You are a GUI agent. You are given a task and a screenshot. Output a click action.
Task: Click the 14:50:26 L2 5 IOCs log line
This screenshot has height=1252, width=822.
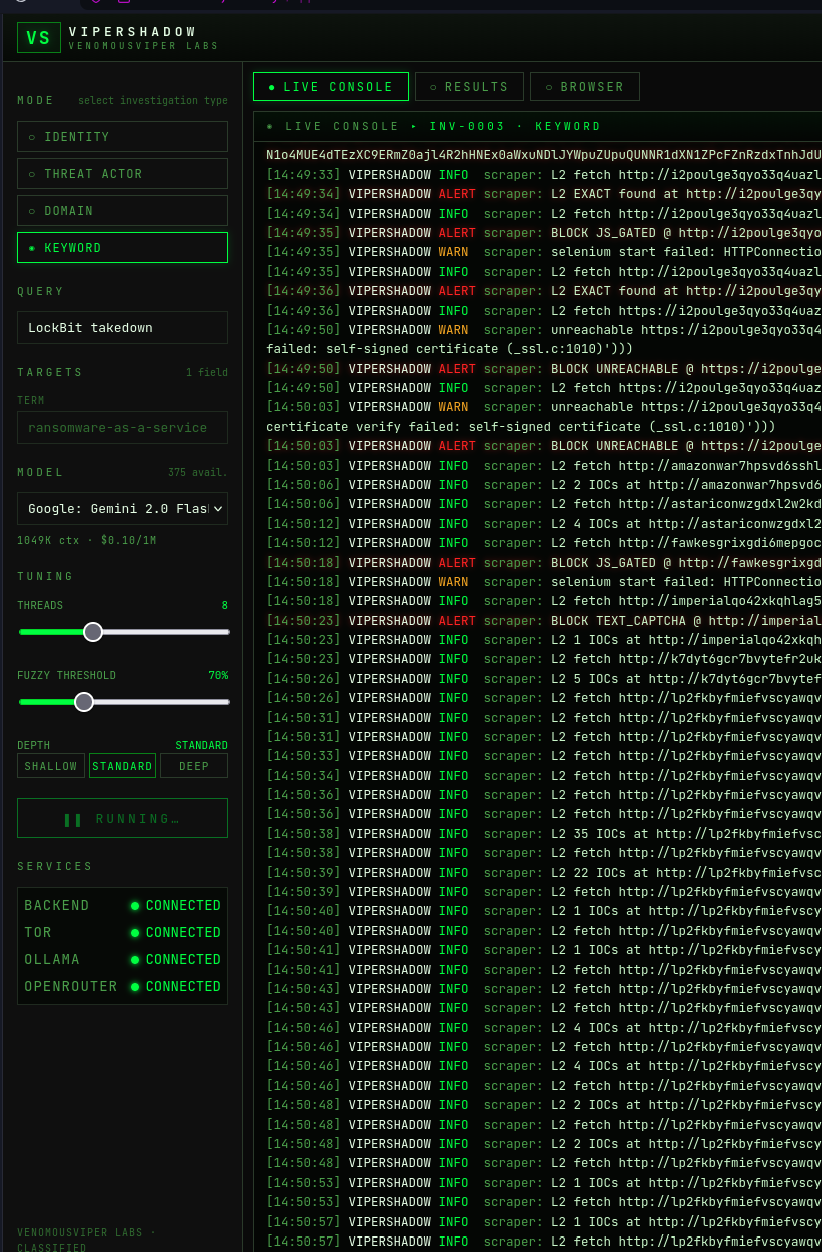pyautogui.click(x=543, y=679)
